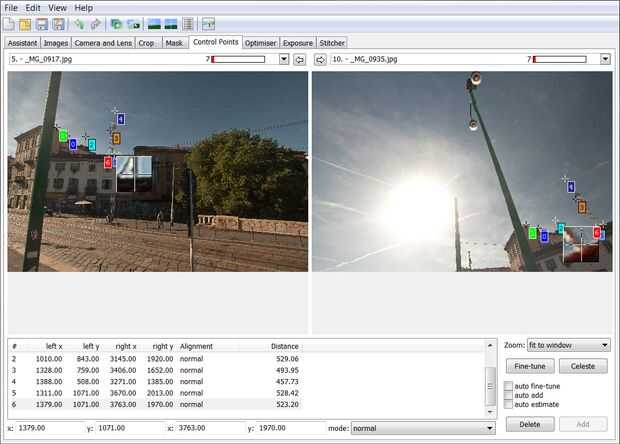The height and width of the screenshot is (444, 620).
Task: Open the mode normal dropdown
Action: [x=423, y=428]
